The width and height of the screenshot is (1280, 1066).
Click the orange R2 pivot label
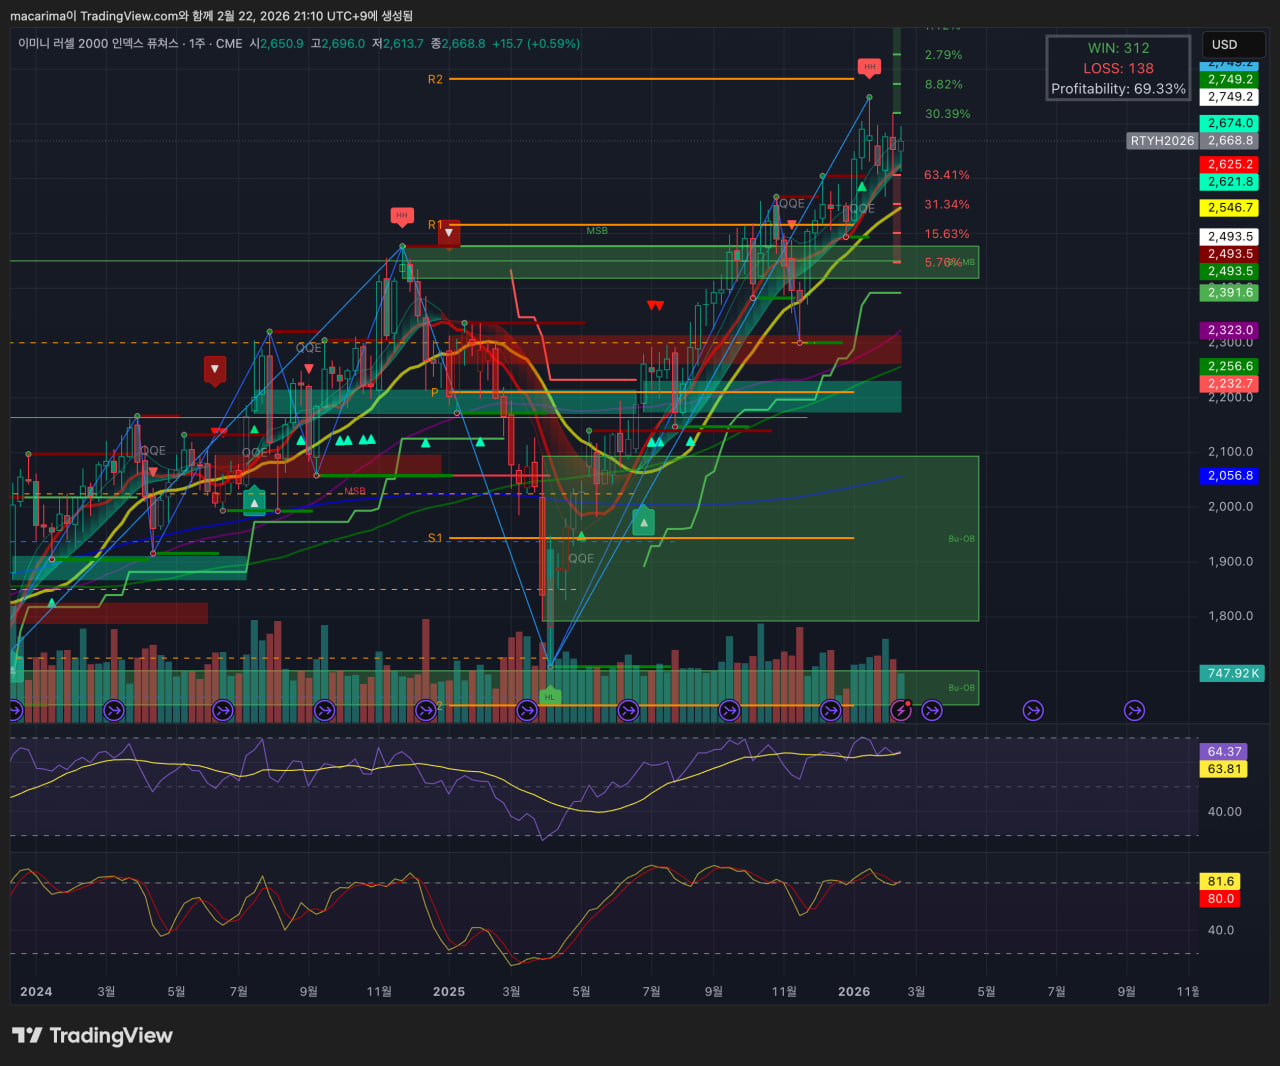[435, 79]
